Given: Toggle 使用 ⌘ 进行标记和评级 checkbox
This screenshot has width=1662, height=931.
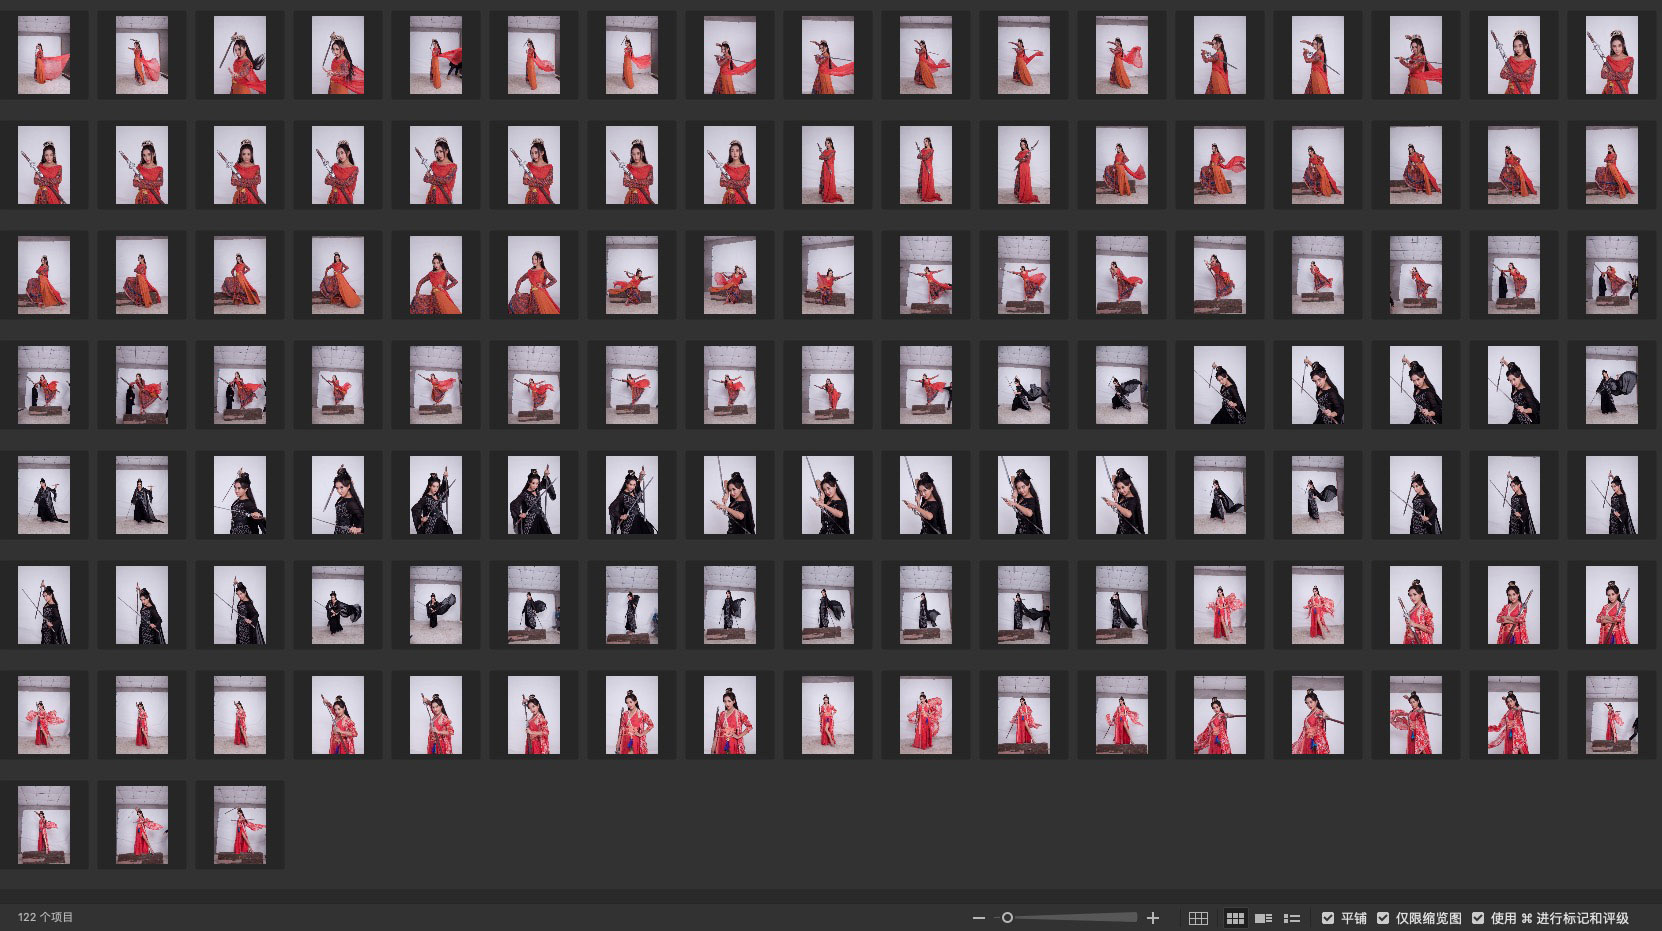Looking at the screenshot, I should (1478, 918).
